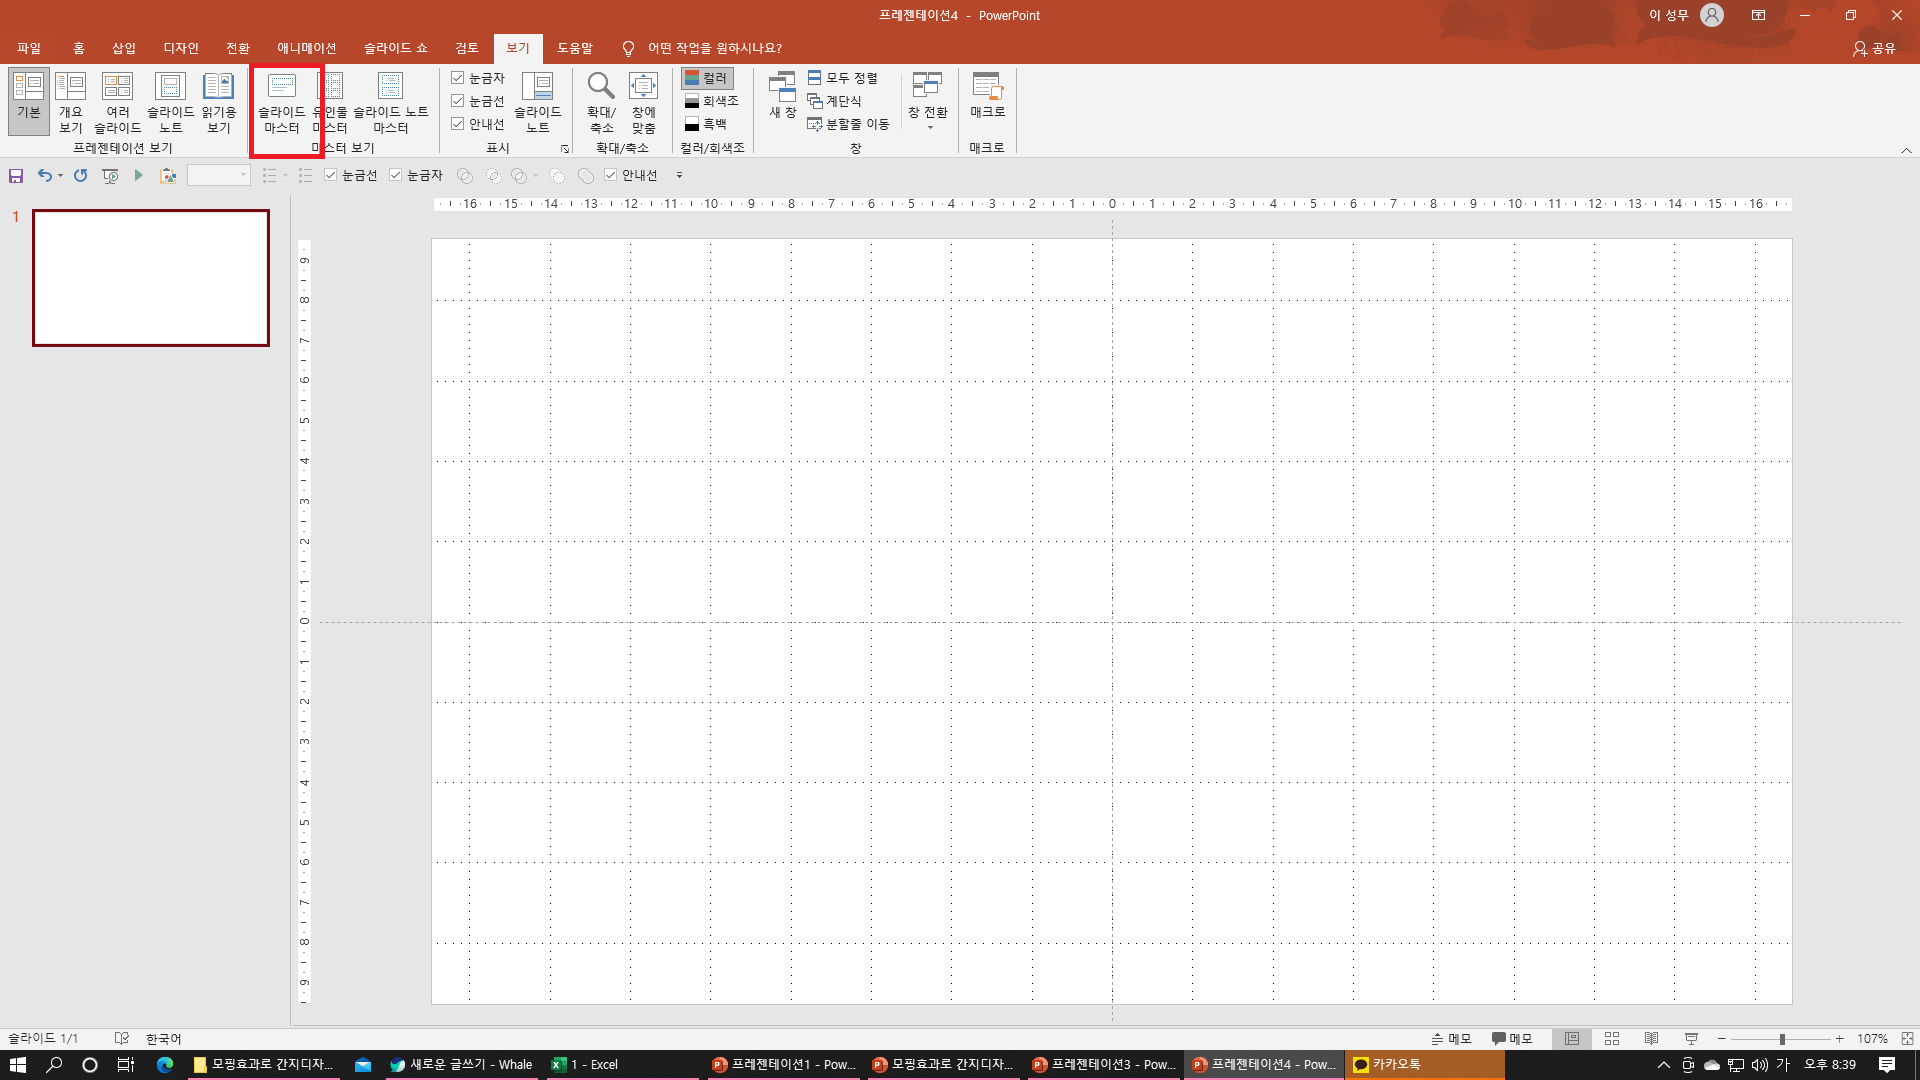1920x1080 pixels.
Task: Open the undo history dropdown arrow
Action: pos(60,176)
